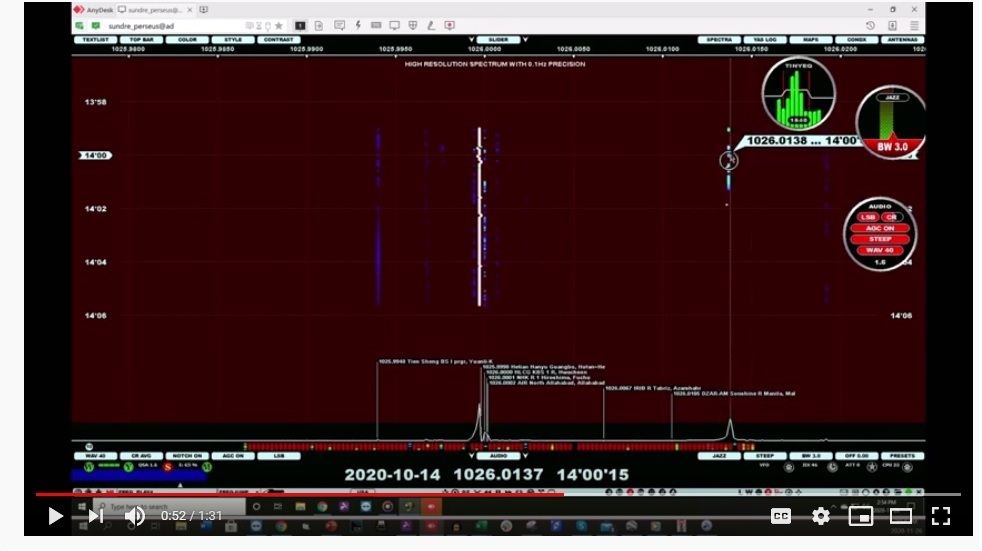Click the AnyDesk favorite star icon
Image resolution: width=982 pixels, height=551 pixels.
click(x=279, y=26)
